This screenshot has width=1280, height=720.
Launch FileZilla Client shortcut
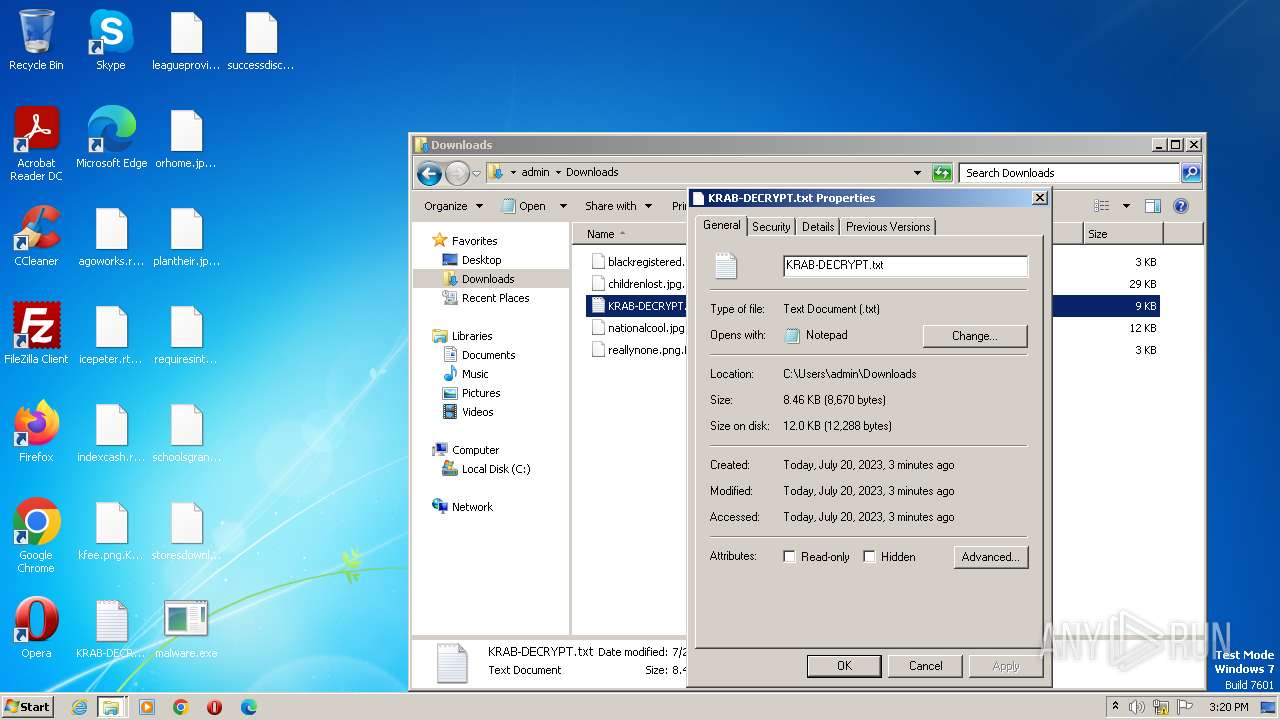[36, 334]
